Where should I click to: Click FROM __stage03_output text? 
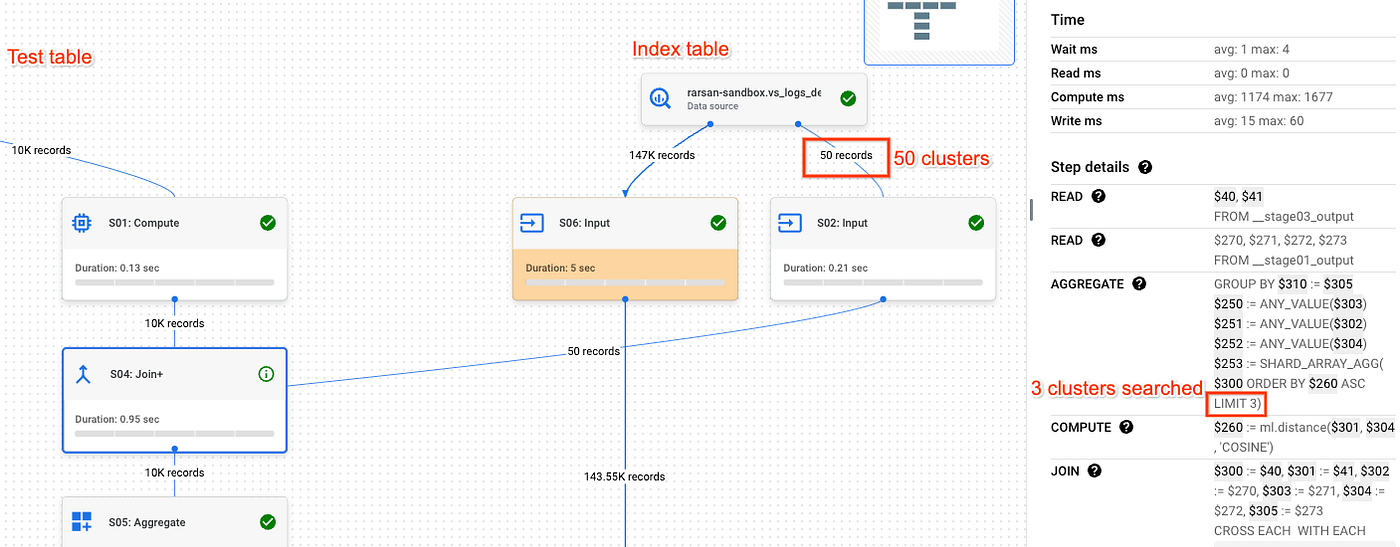coord(1284,216)
